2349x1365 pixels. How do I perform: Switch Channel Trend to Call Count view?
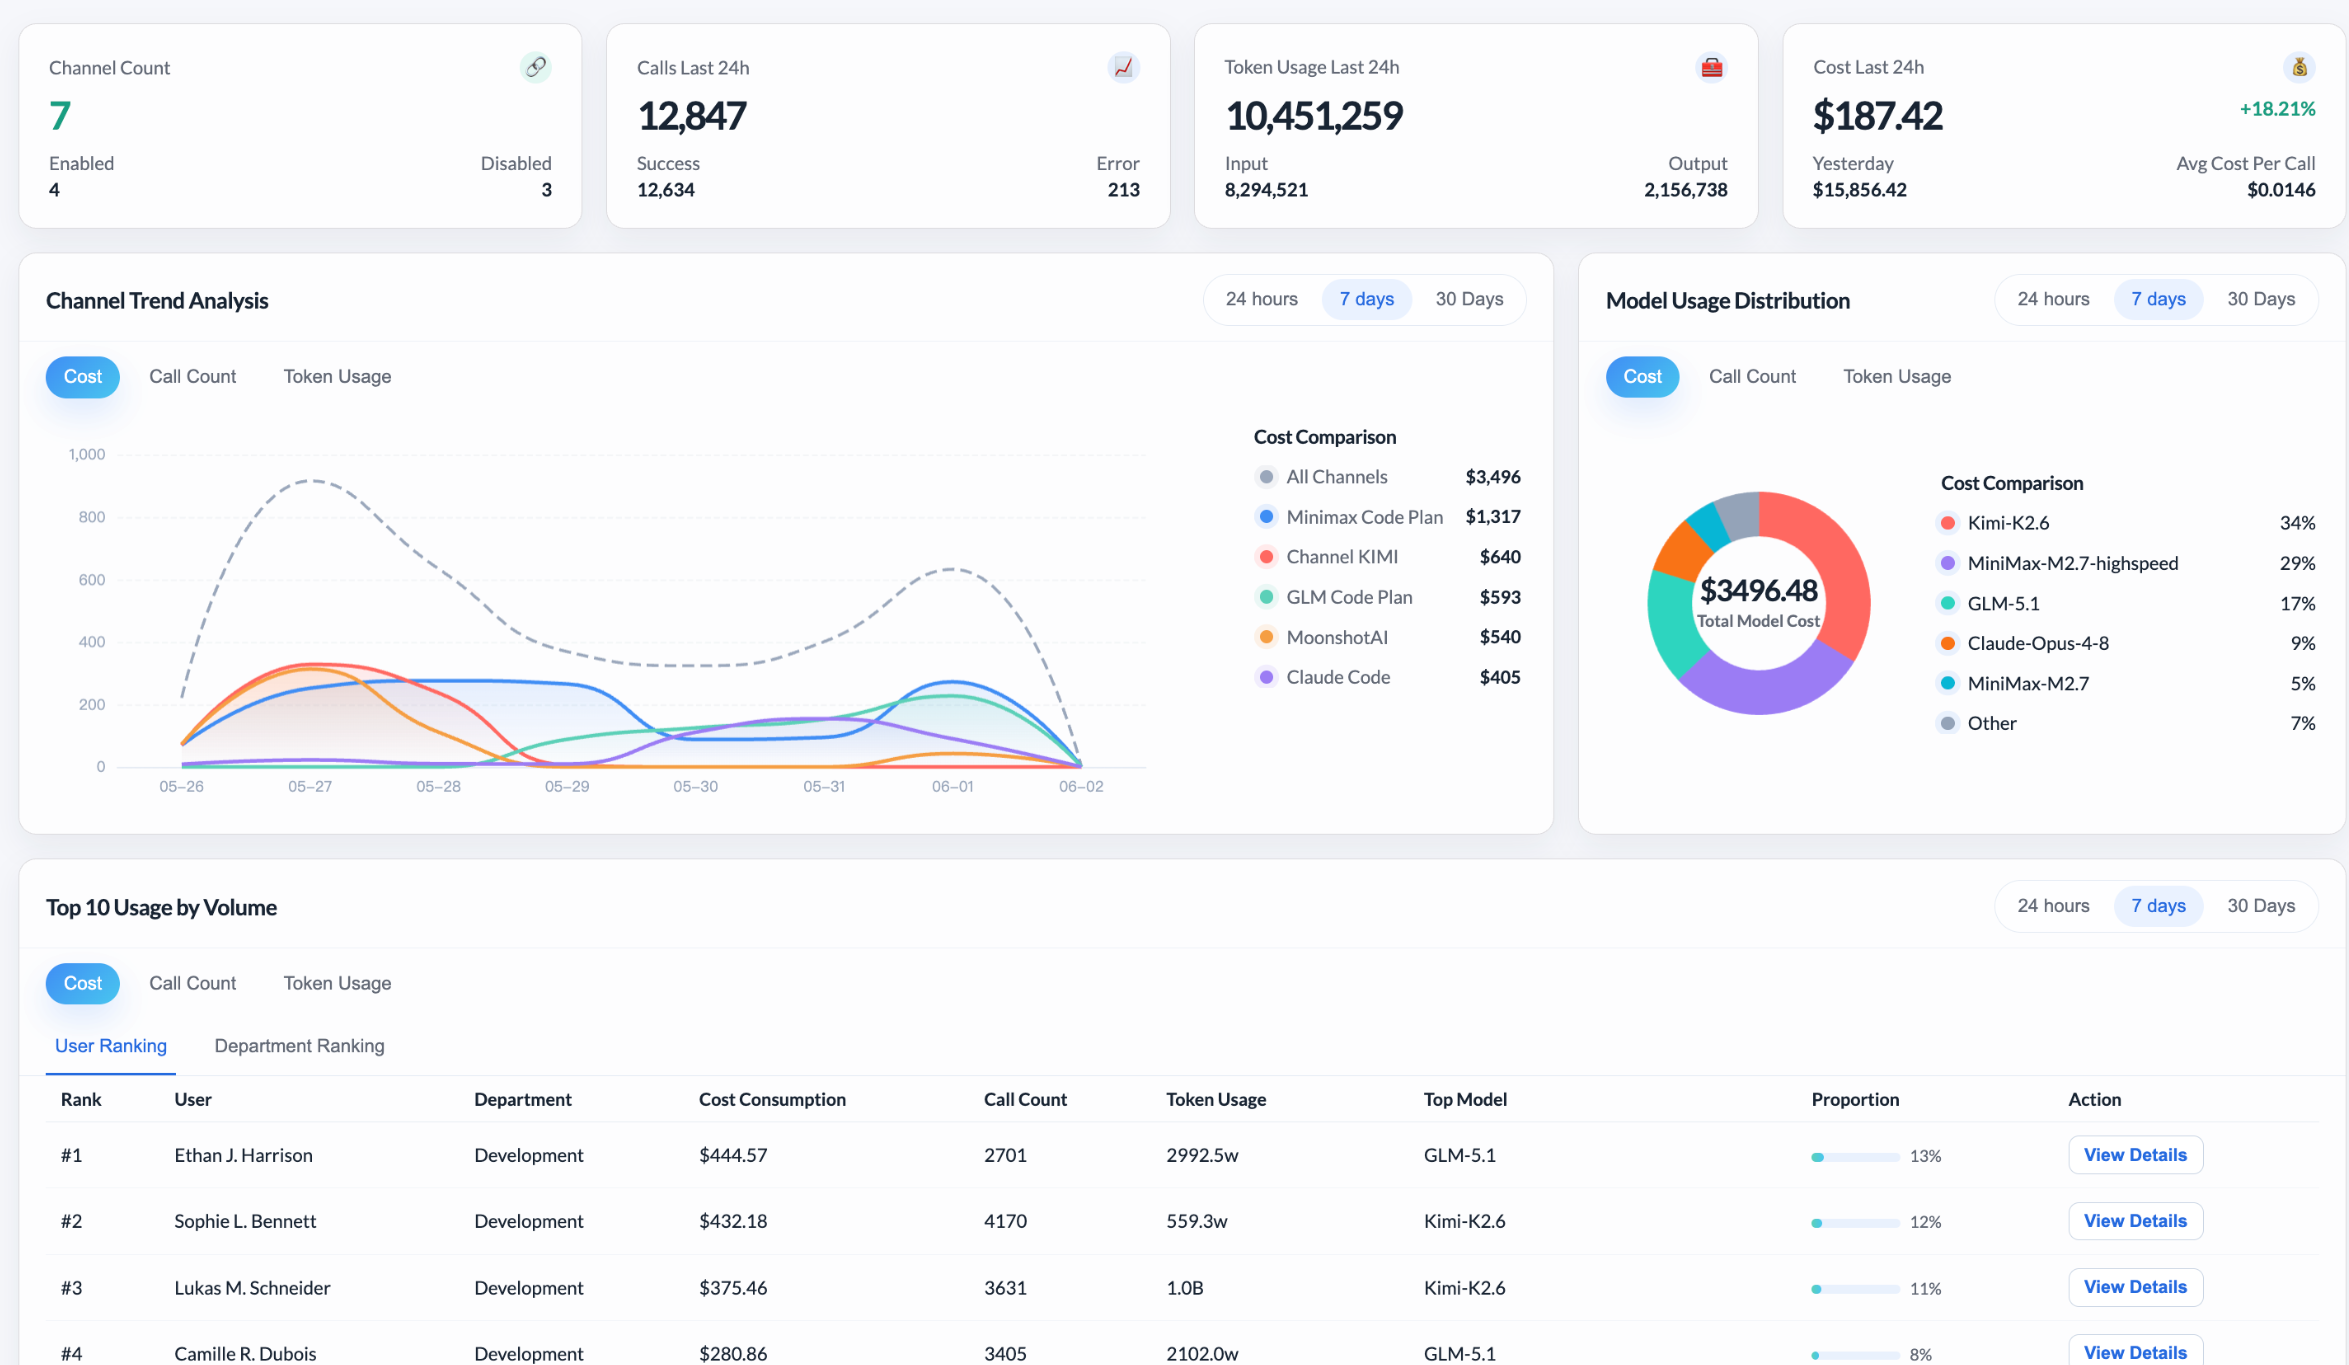click(x=193, y=377)
